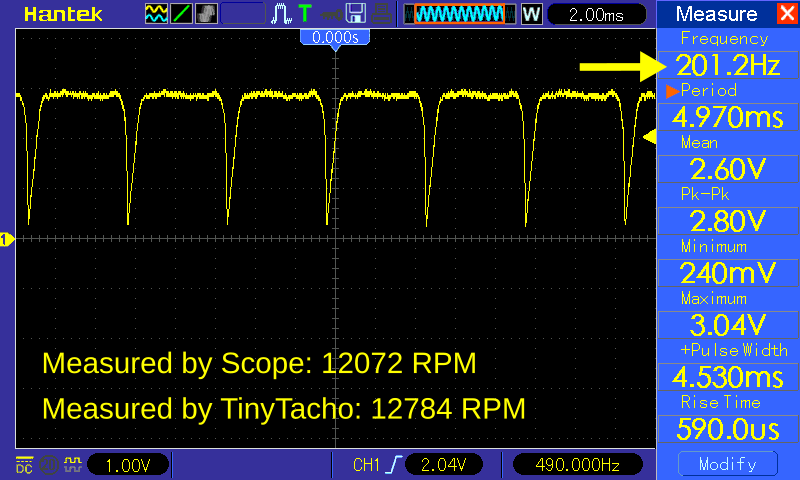The width and height of the screenshot is (800, 480).
Task: Click the 240mV minimum value
Action: pyautogui.click(x=728, y=273)
